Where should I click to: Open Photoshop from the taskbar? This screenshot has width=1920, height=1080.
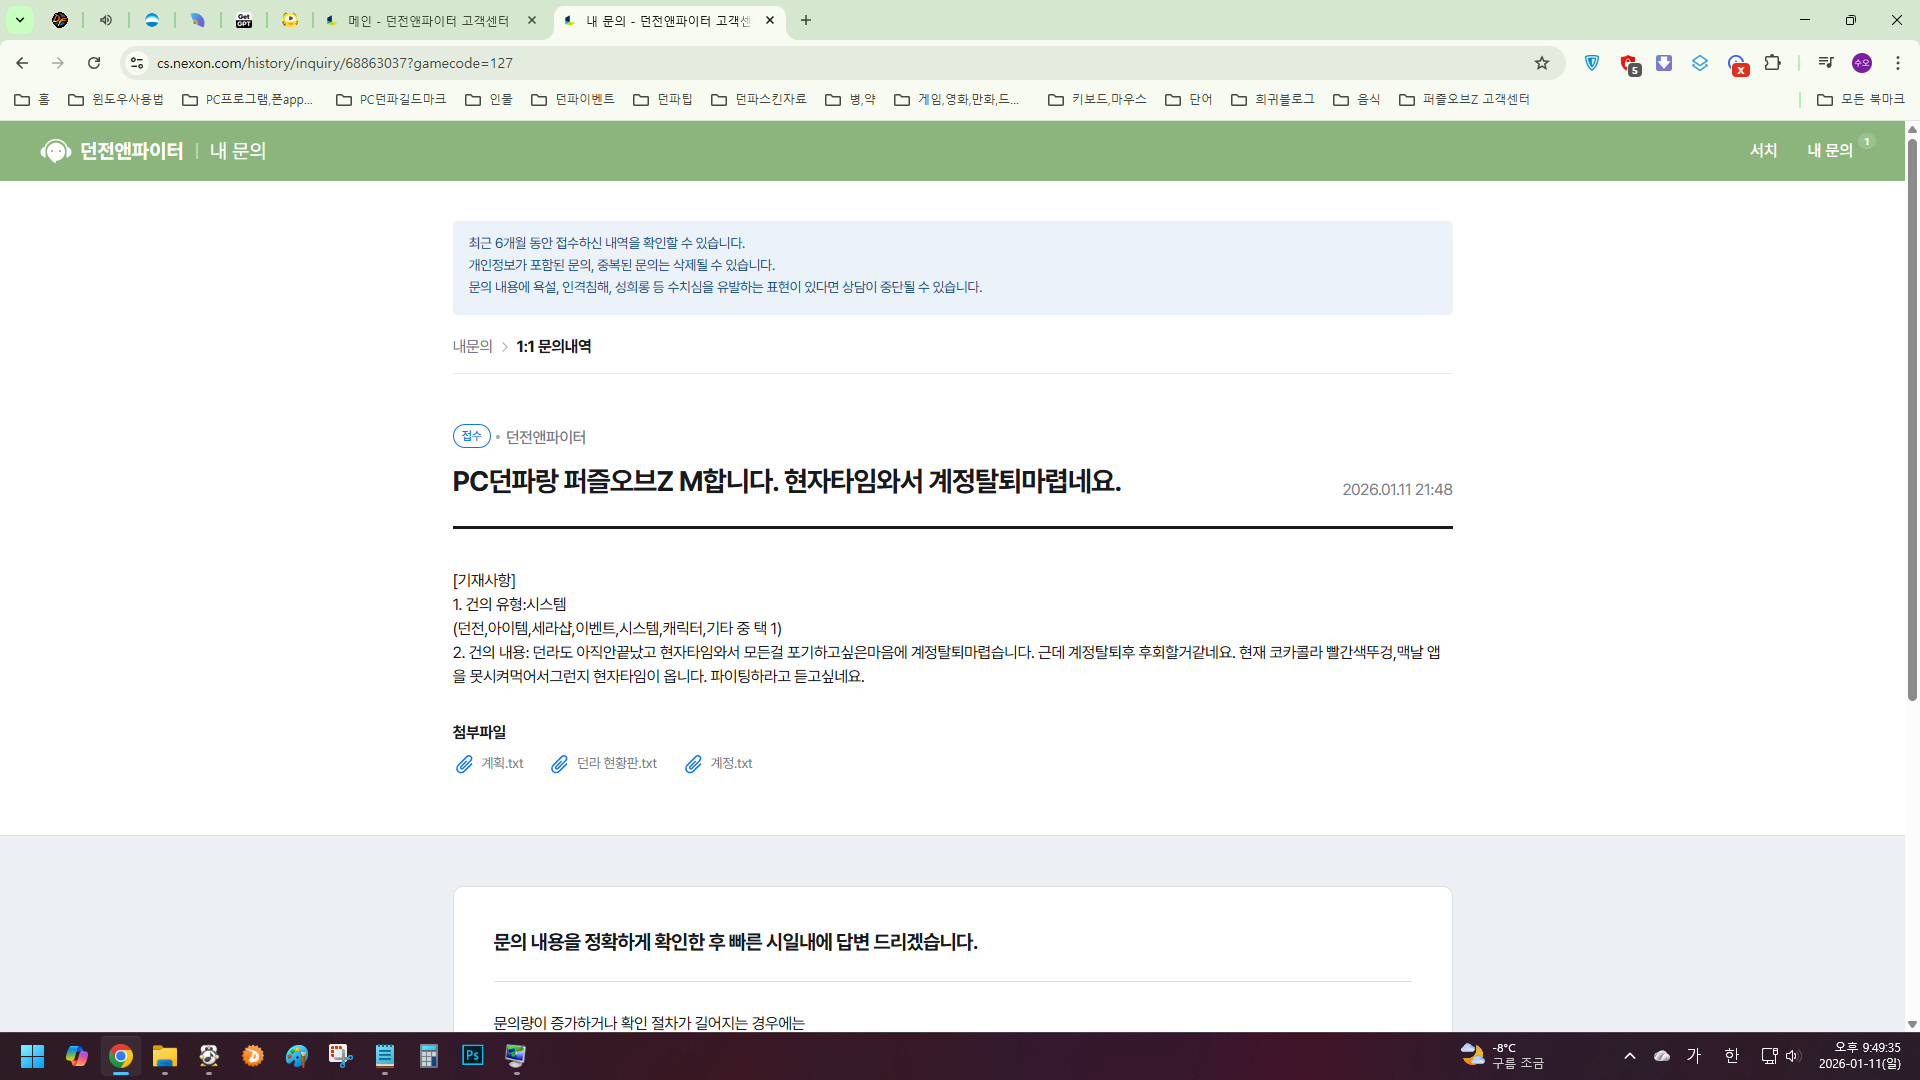(472, 1056)
